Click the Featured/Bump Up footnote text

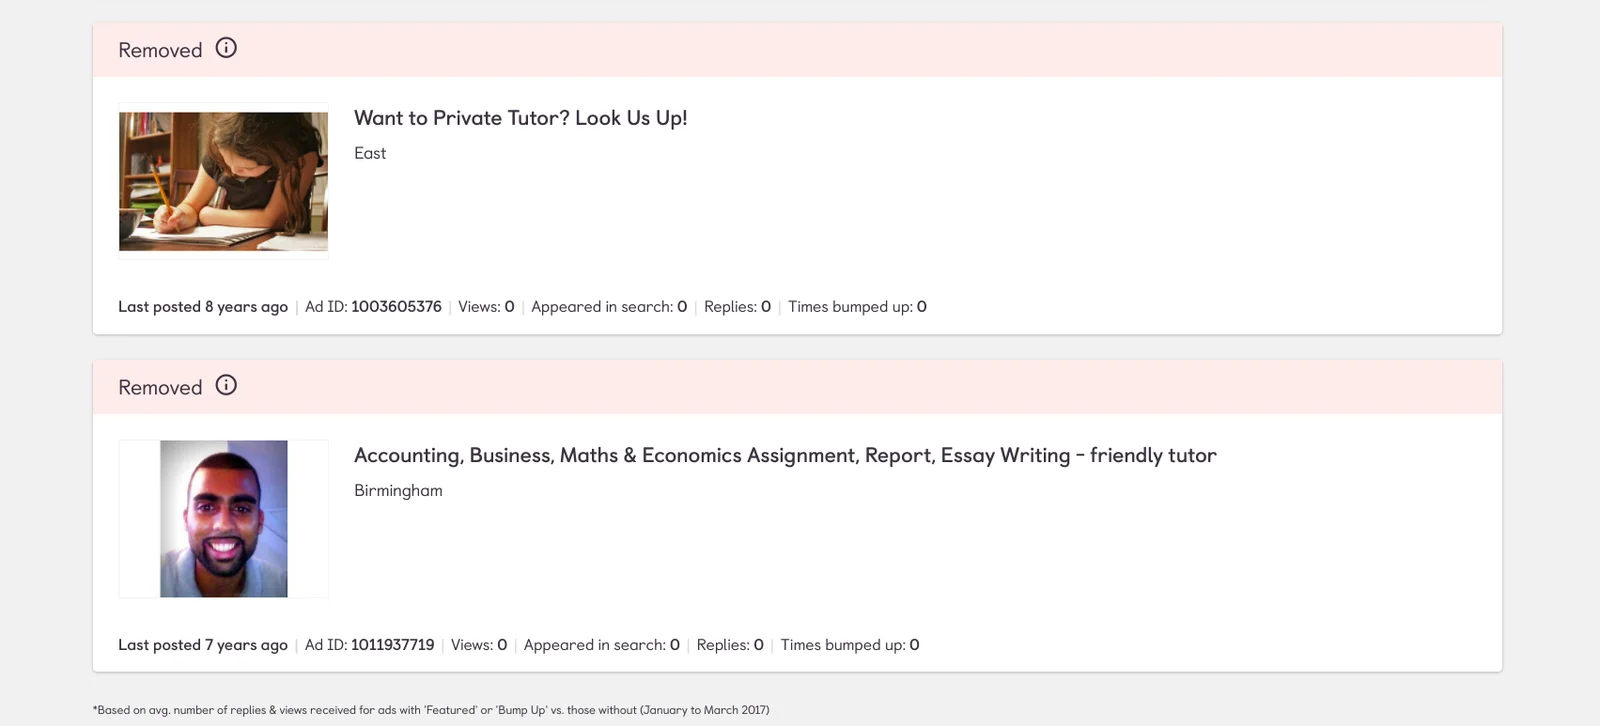pos(431,710)
